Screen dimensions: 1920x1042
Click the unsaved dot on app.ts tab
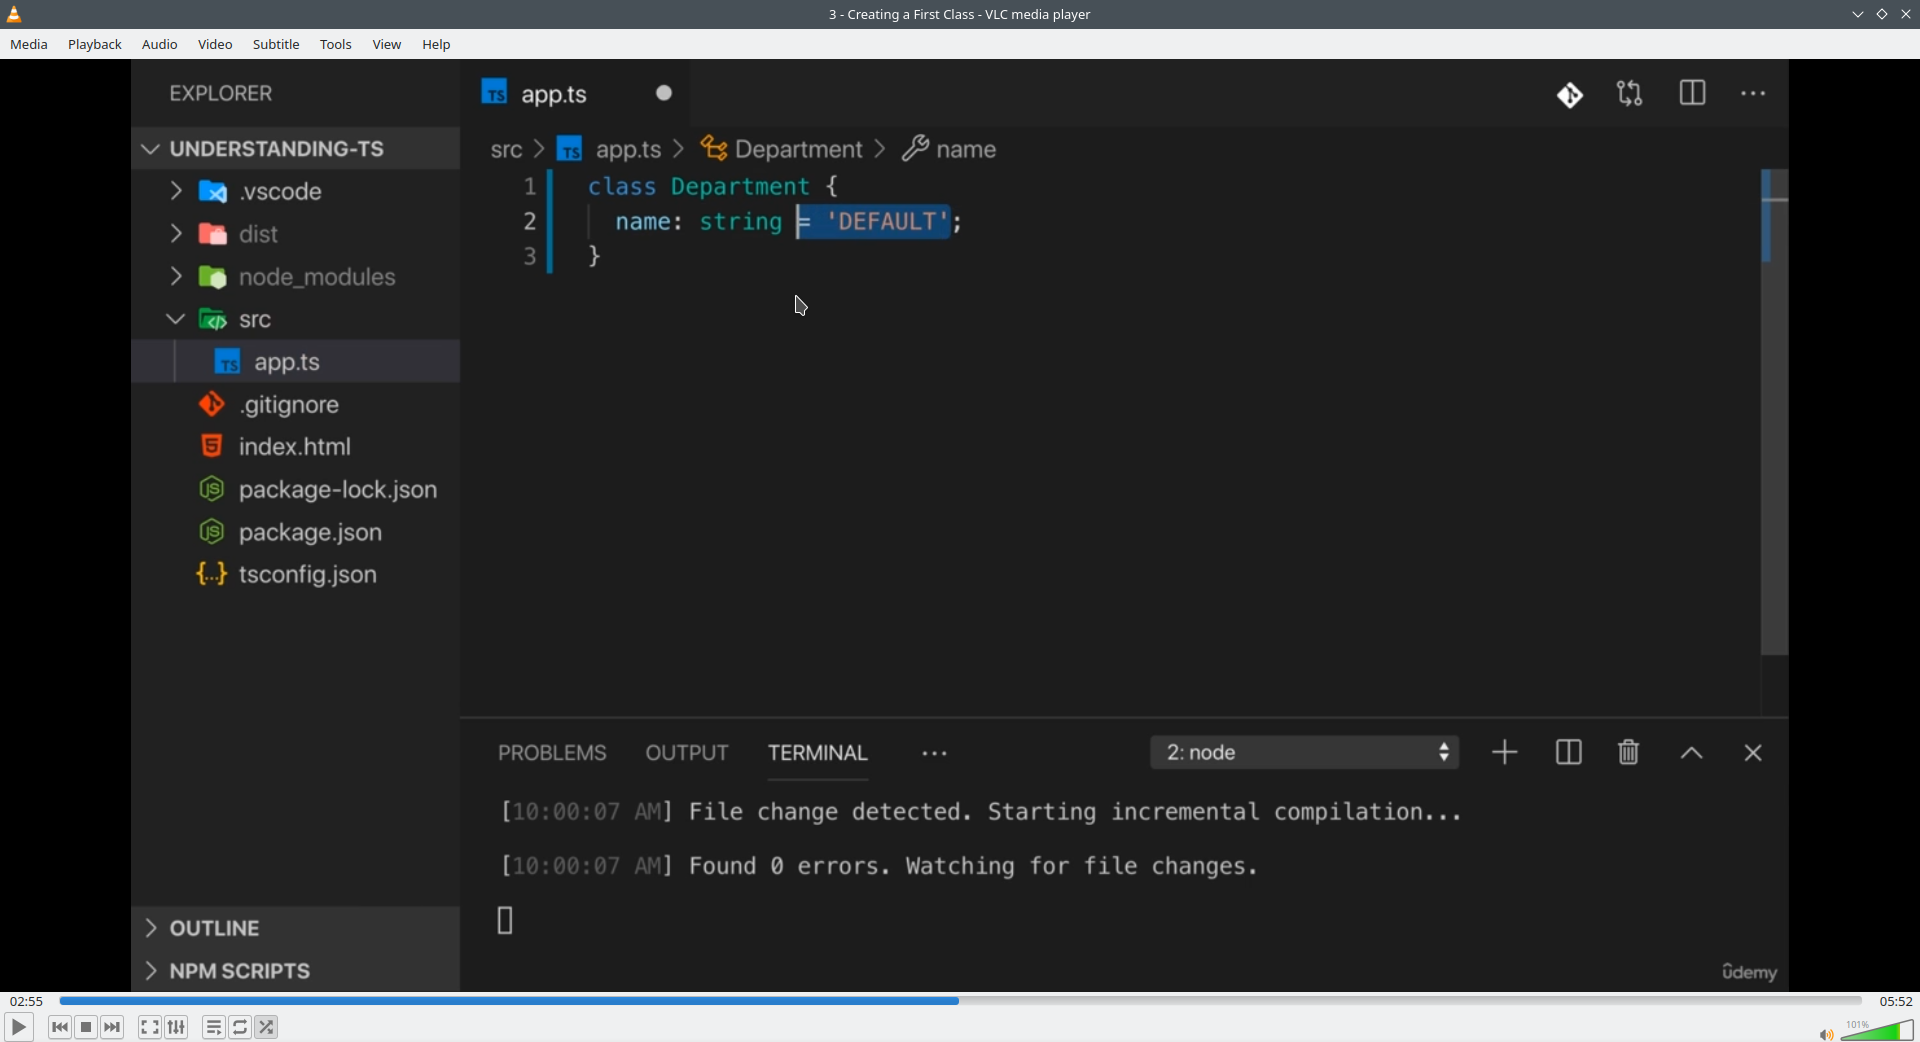(x=664, y=93)
